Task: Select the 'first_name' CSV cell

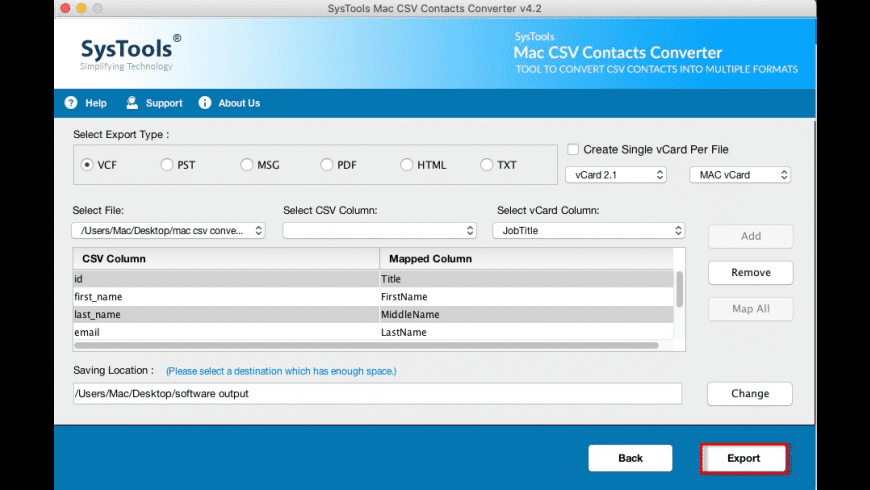Action: point(226,296)
